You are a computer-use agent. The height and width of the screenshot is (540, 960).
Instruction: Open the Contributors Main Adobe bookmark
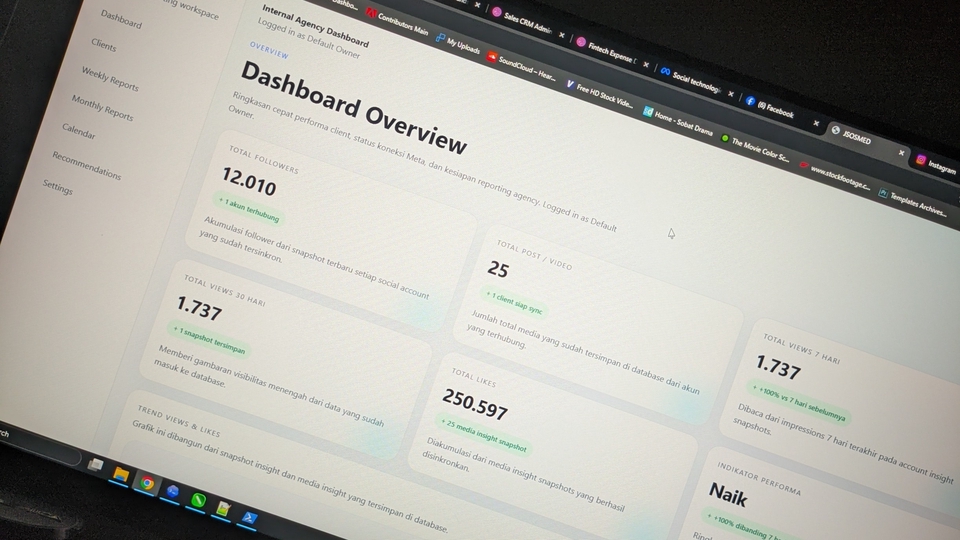[397, 21]
